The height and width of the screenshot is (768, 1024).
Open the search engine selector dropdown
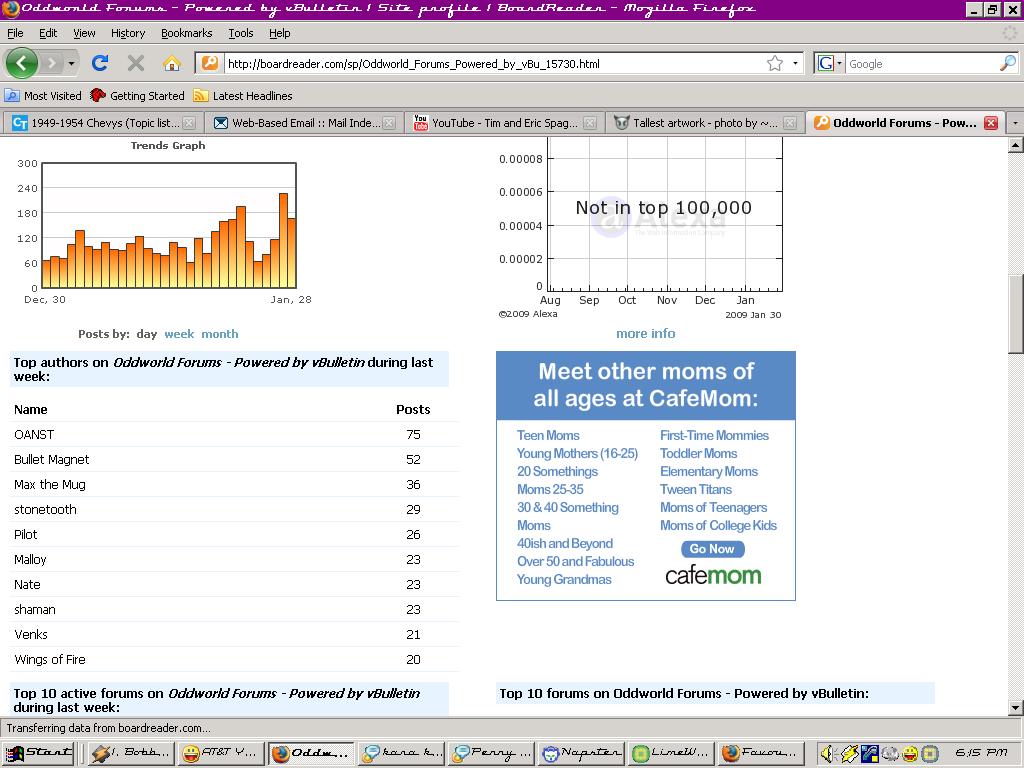click(829, 63)
